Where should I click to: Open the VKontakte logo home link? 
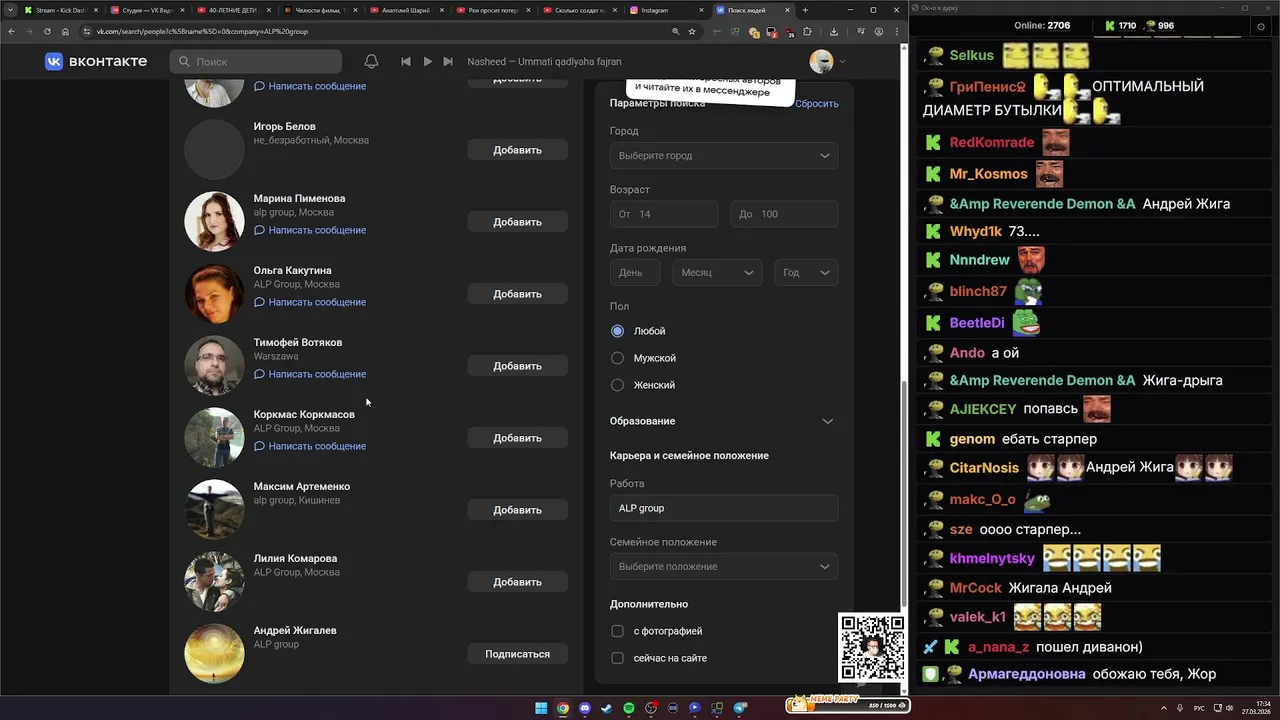click(x=96, y=61)
